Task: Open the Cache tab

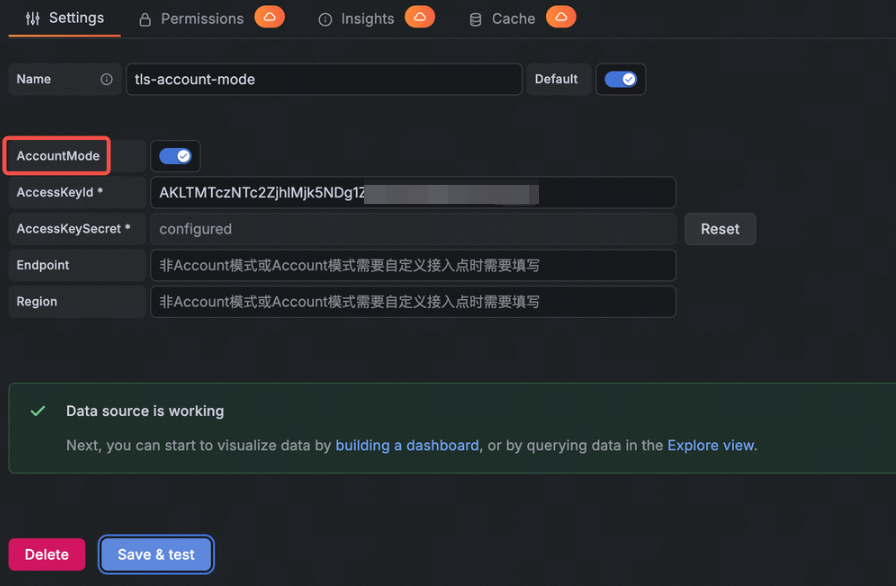Action: coord(513,19)
